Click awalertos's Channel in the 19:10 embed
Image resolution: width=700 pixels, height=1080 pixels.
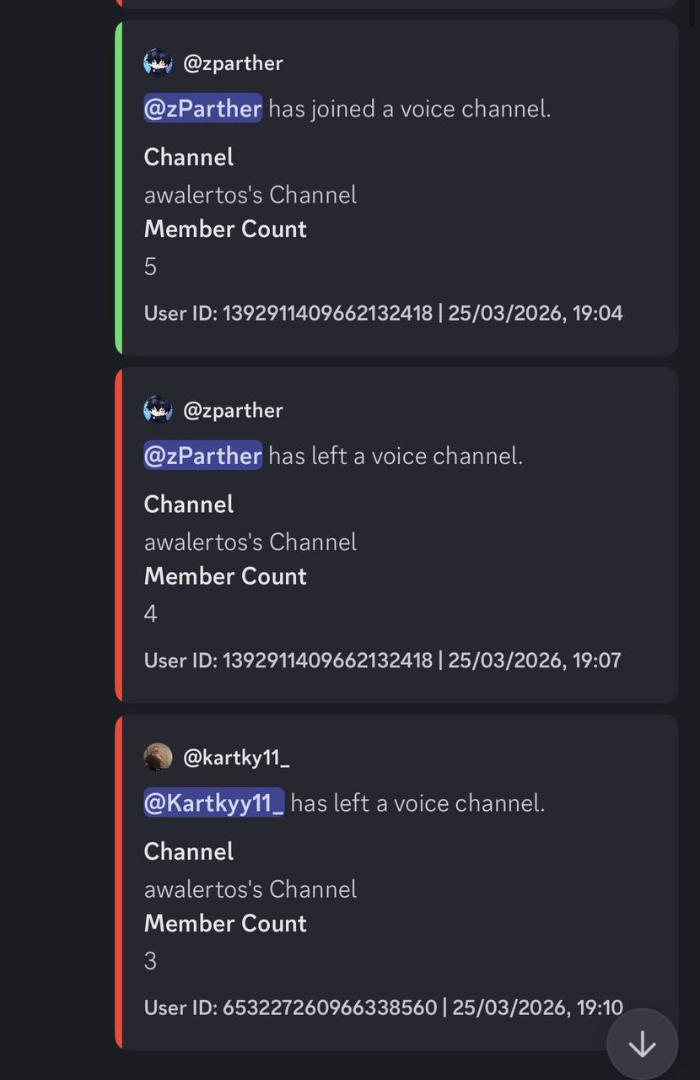pos(250,889)
